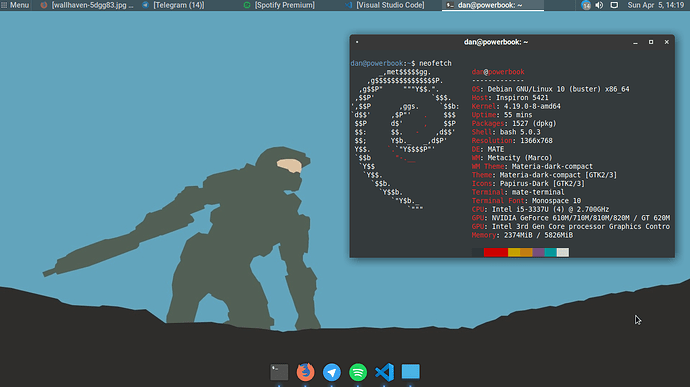The height and width of the screenshot is (387, 690).
Task: Open the blue square dock icon
Action: (411, 372)
